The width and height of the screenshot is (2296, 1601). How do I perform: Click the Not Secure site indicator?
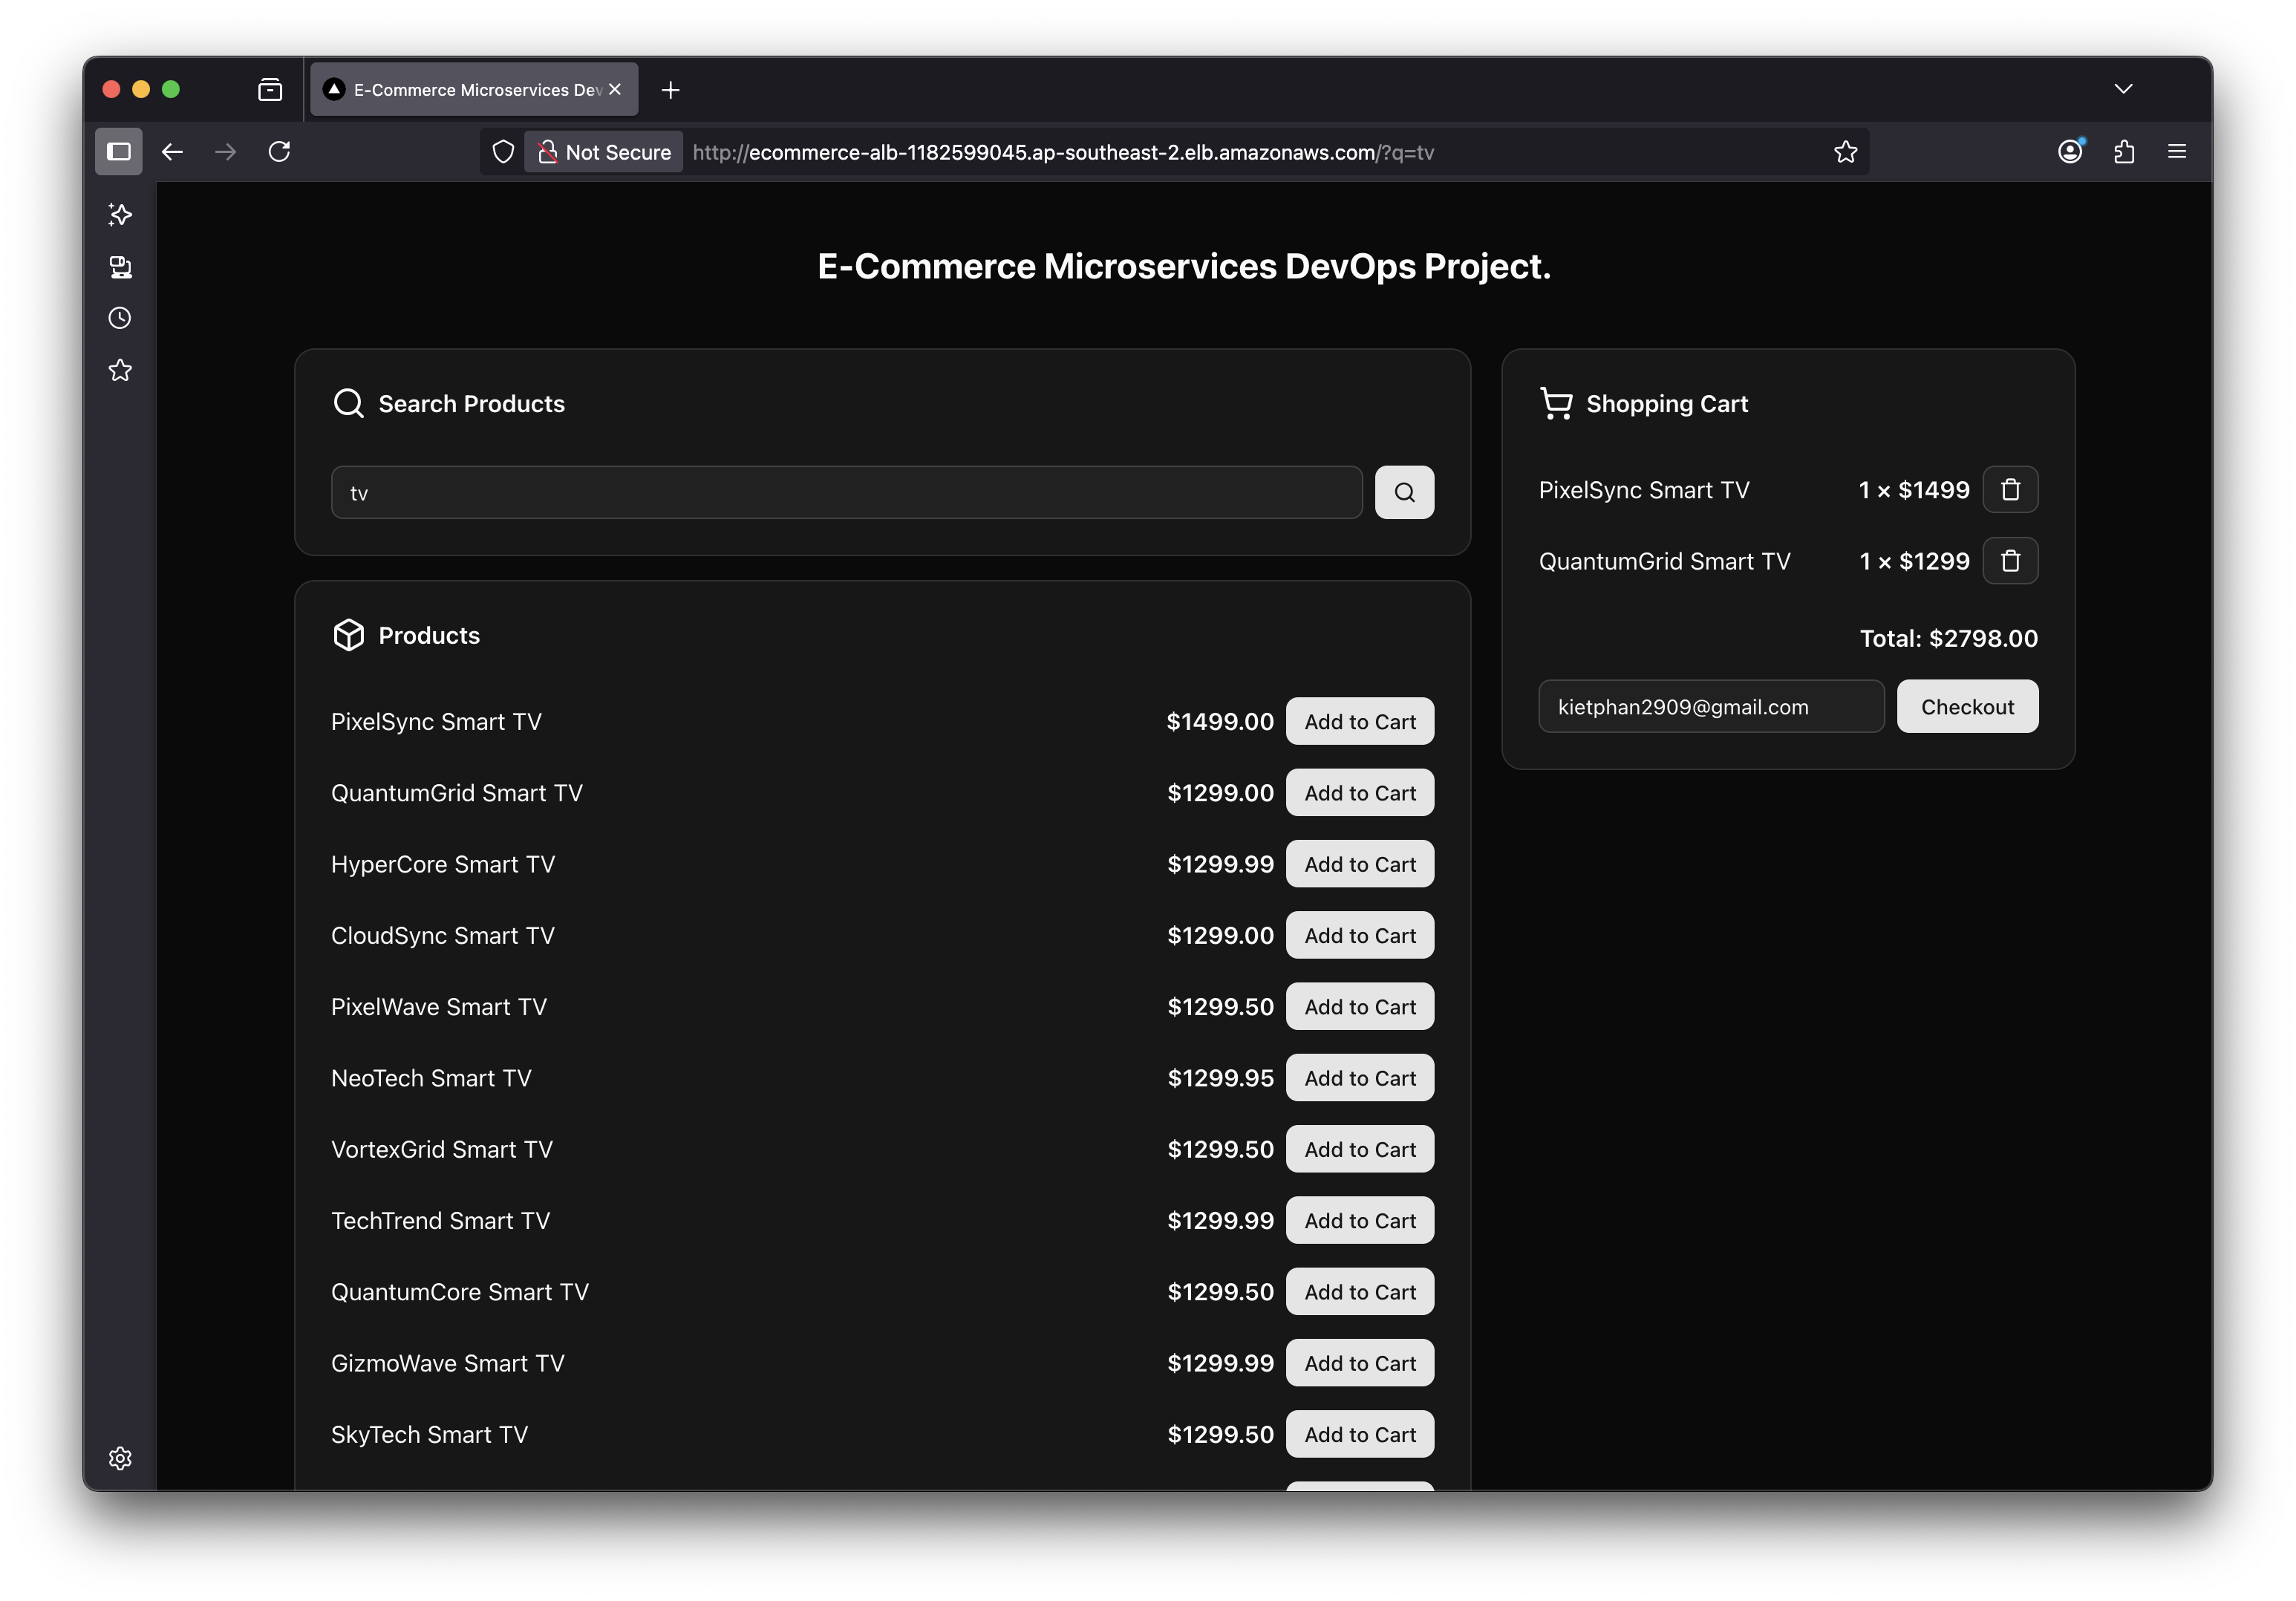click(x=605, y=152)
